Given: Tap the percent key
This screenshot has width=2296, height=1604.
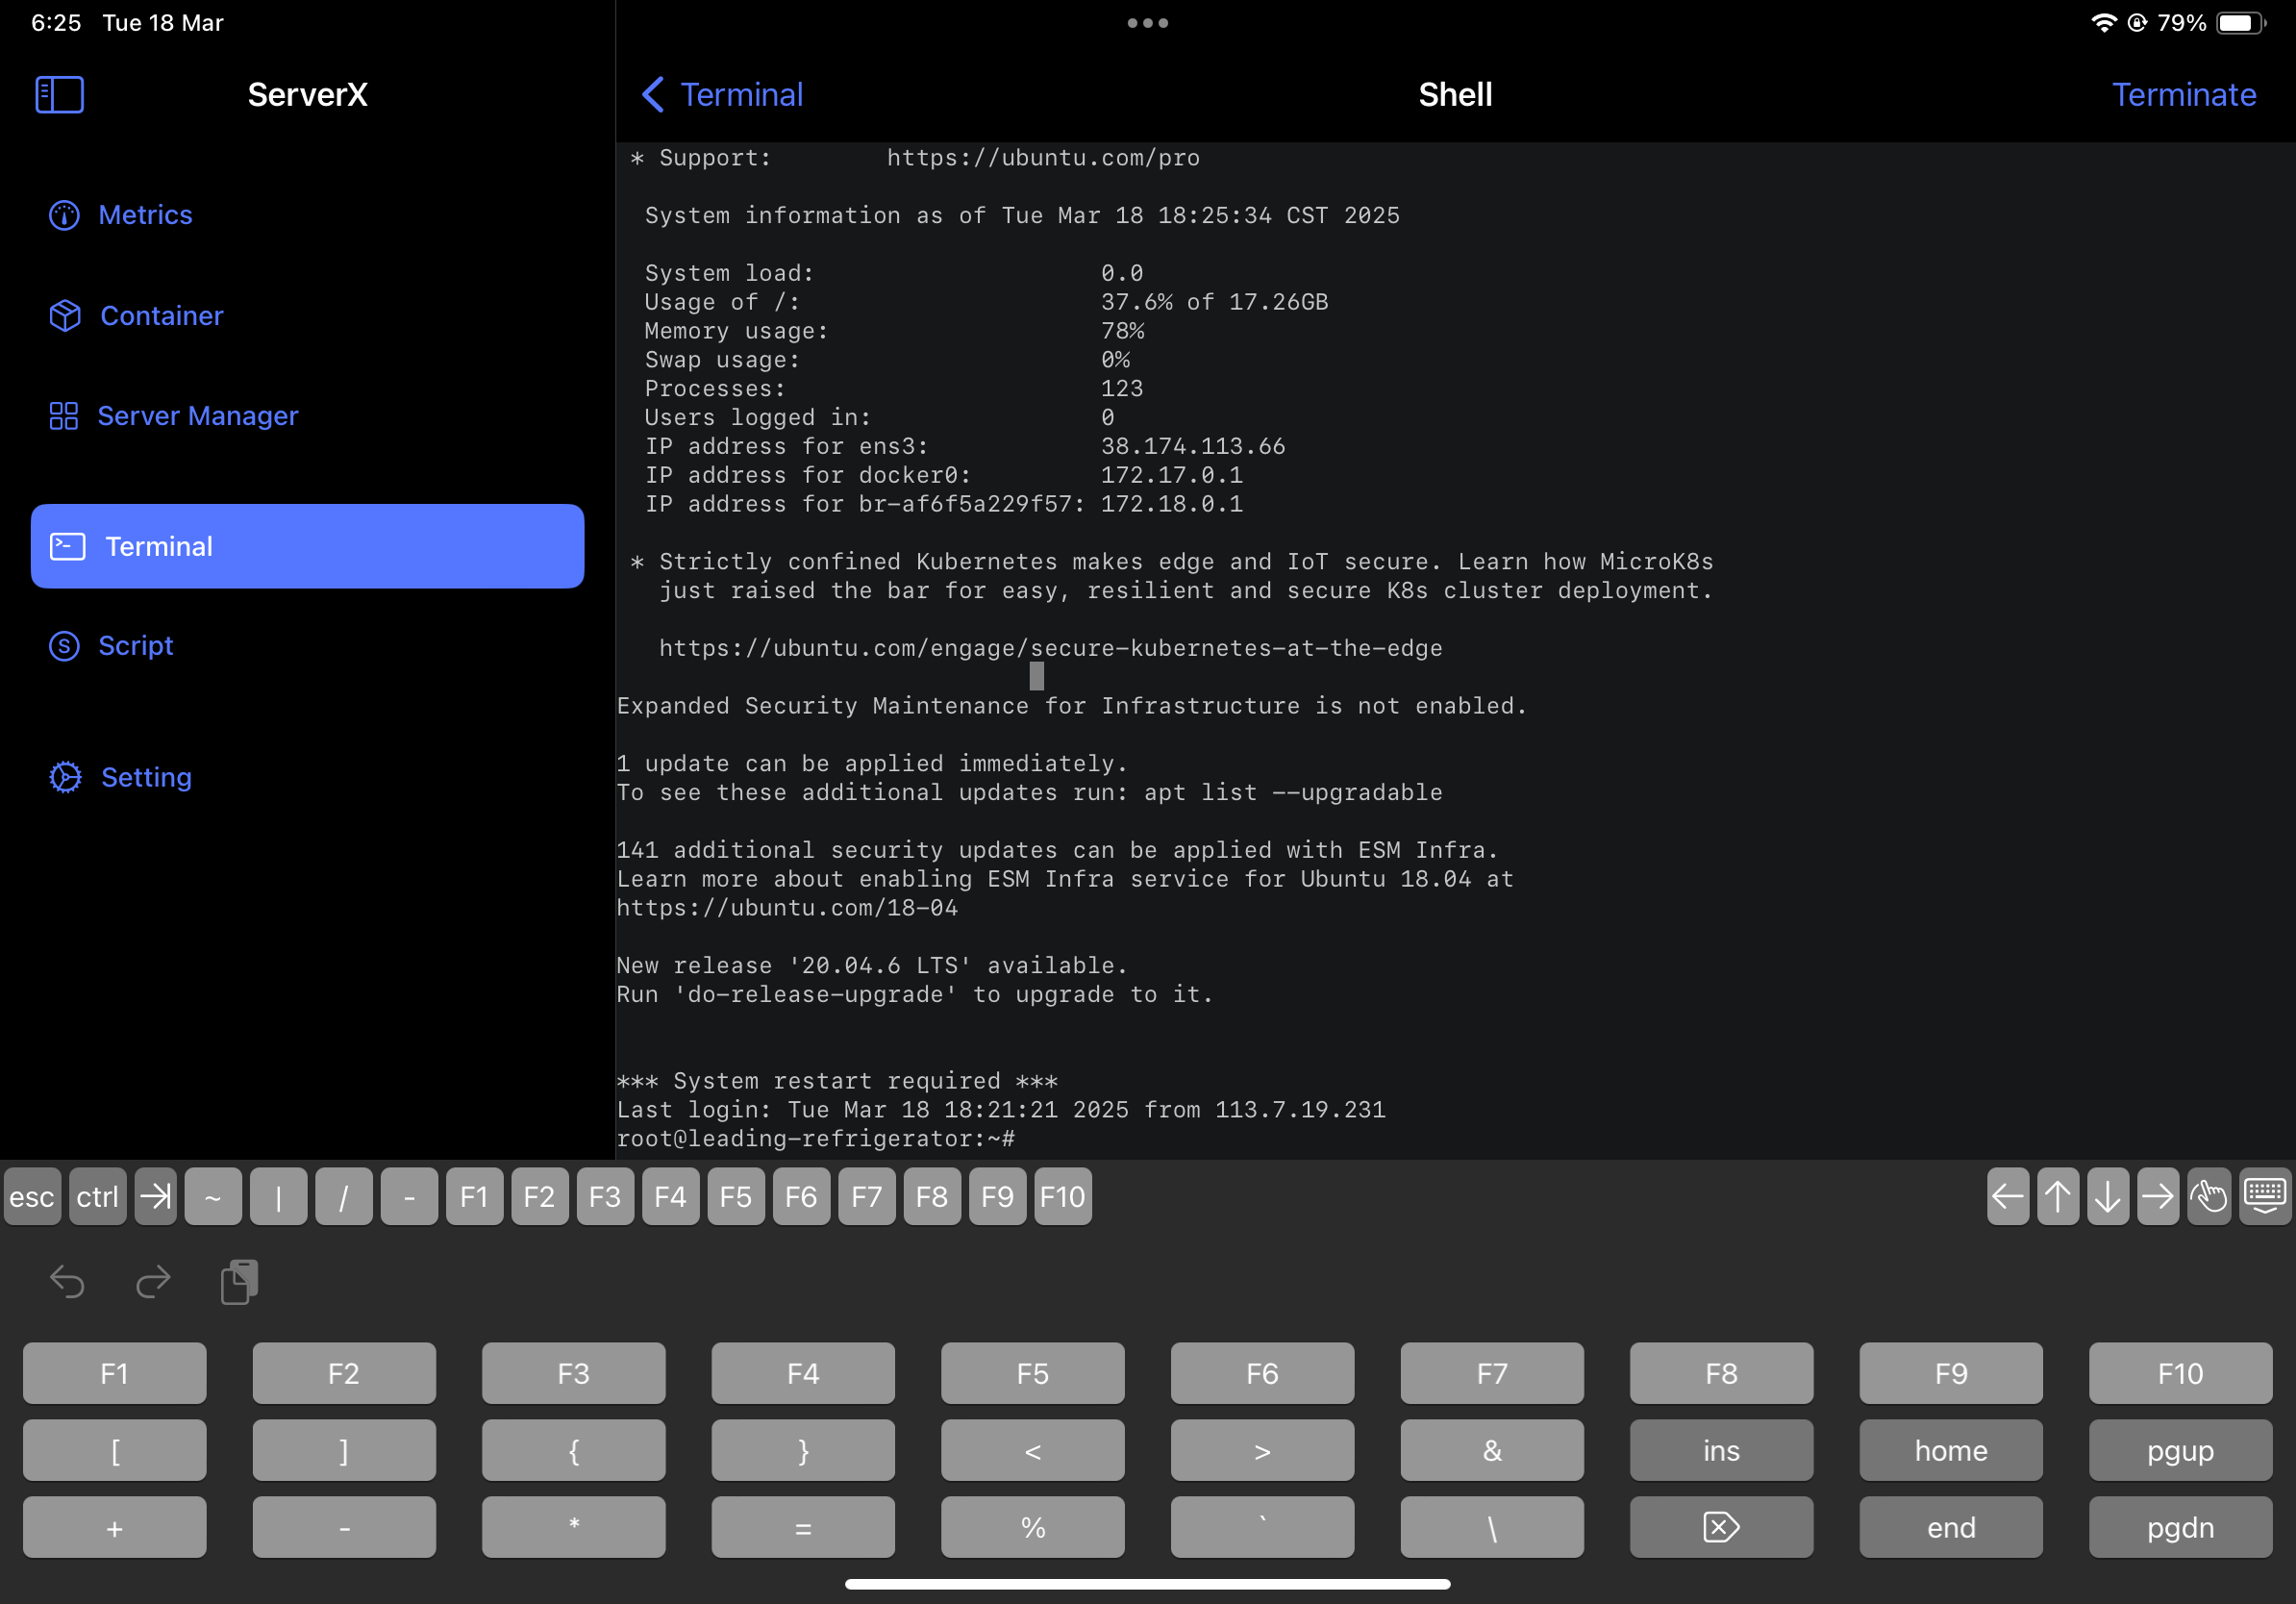Looking at the screenshot, I should pos(1033,1527).
